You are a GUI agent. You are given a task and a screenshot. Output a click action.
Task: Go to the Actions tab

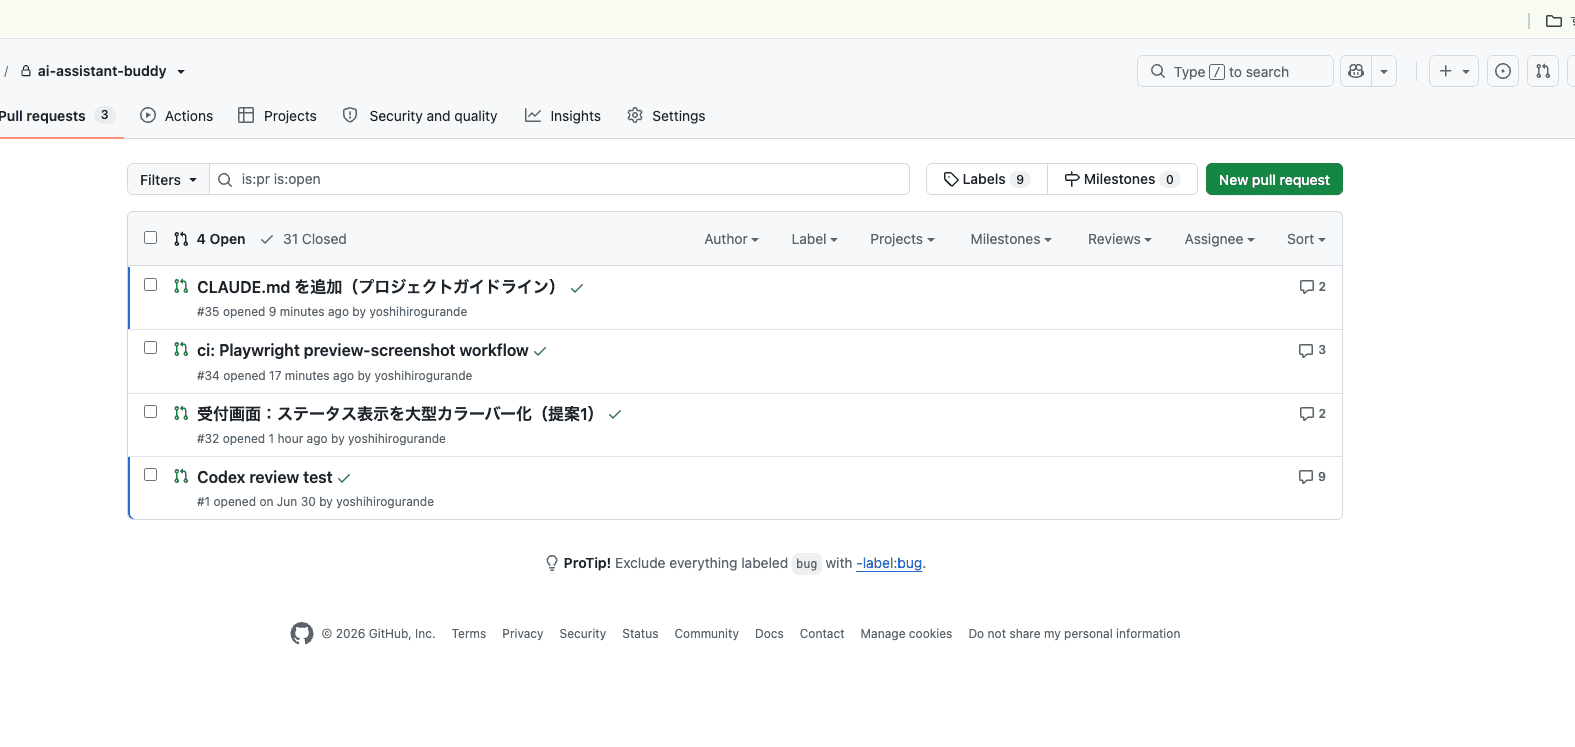[177, 116]
